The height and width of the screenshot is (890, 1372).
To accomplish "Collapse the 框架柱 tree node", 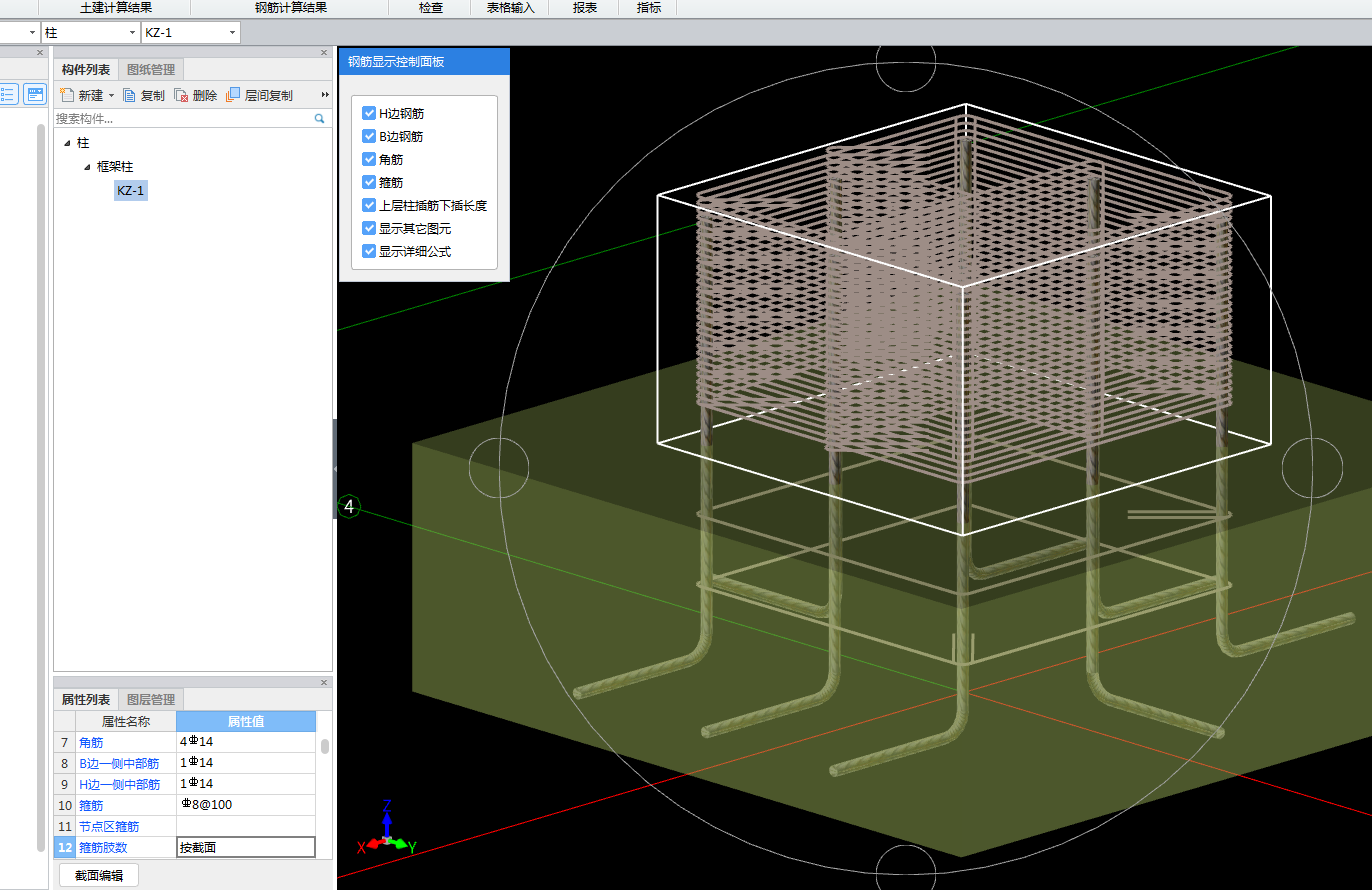I will (87, 167).
